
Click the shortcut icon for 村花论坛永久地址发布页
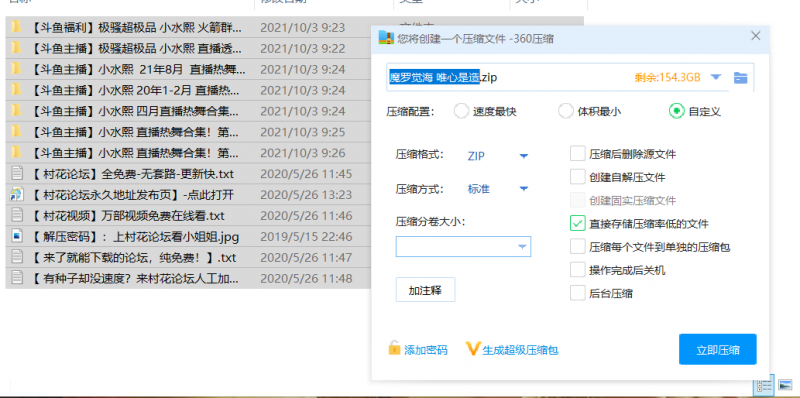(17, 194)
